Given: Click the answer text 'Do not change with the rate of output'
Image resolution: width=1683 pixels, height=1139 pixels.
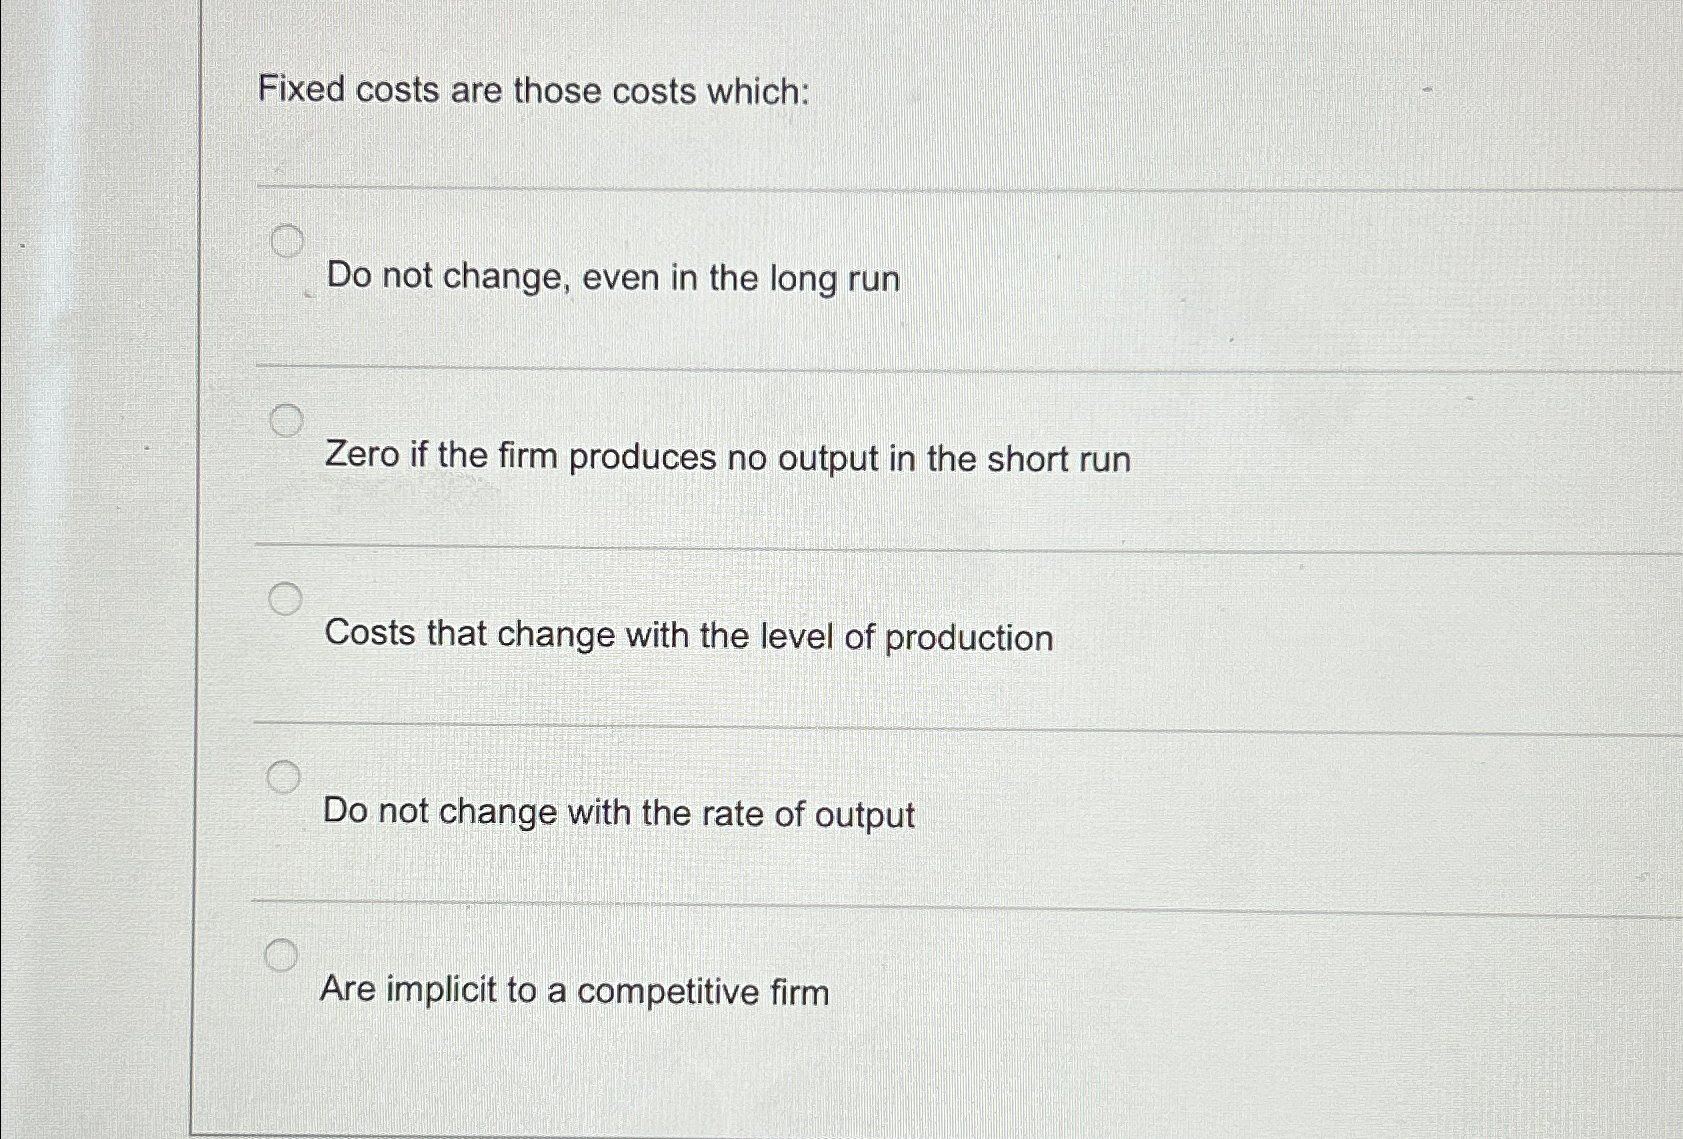Looking at the screenshot, I should pos(619,815).
